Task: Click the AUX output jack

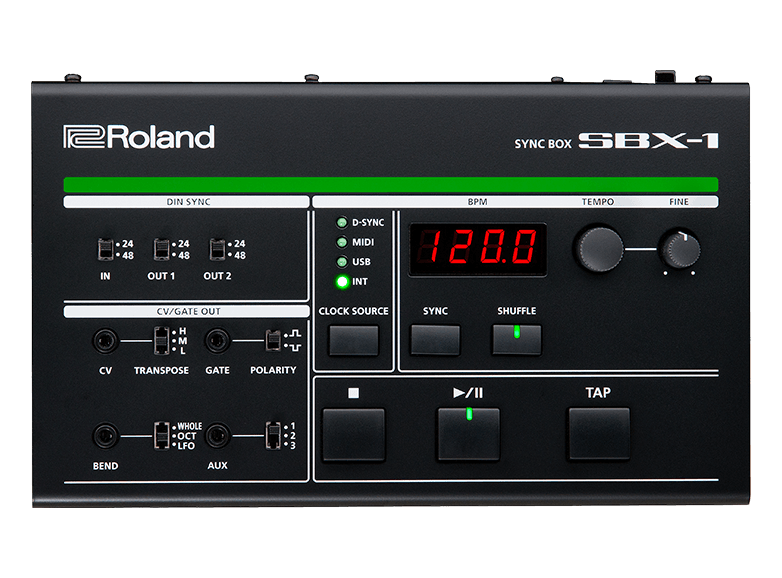Action: (217, 436)
